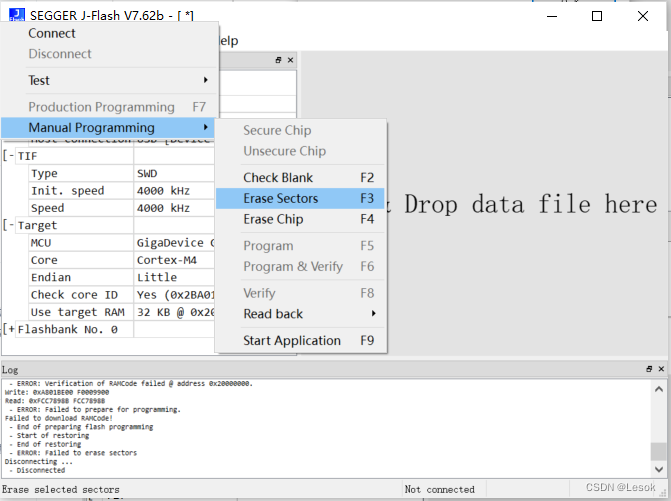Collapse the Target tree section
Image resolution: width=671 pixels, height=501 pixels.
click(8, 225)
